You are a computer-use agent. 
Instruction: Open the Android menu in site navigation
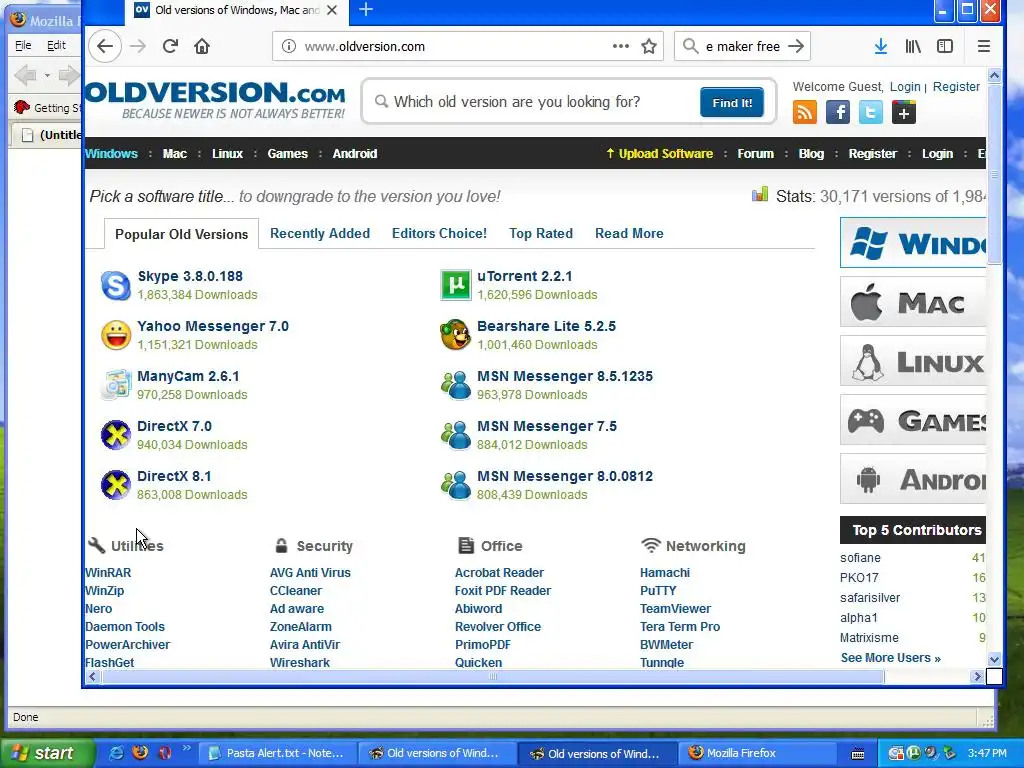tap(355, 154)
